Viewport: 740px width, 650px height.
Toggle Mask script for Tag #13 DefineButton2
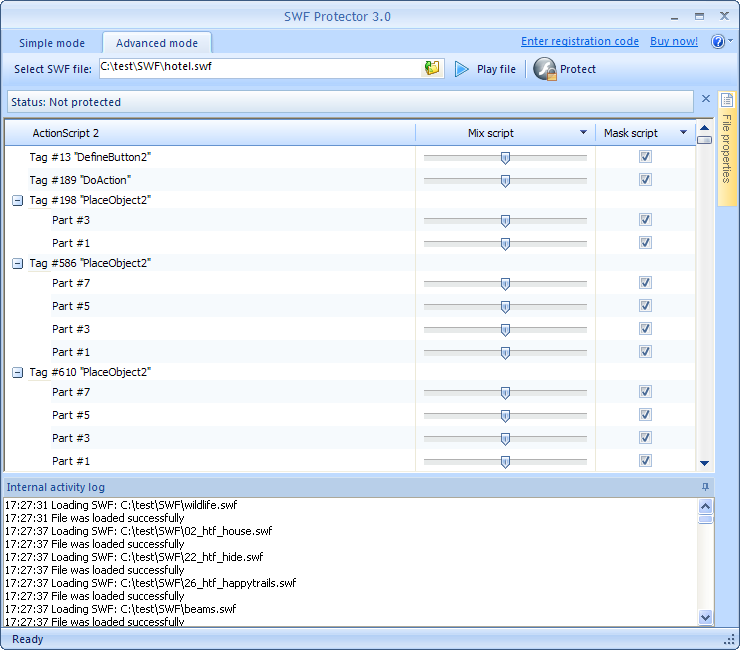click(645, 157)
